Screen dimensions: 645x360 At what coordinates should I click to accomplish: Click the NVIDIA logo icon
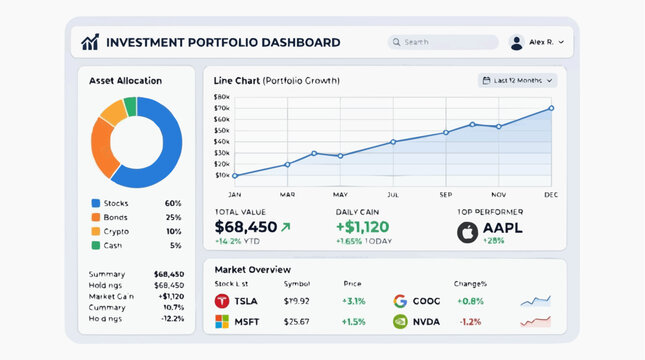click(400, 322)
